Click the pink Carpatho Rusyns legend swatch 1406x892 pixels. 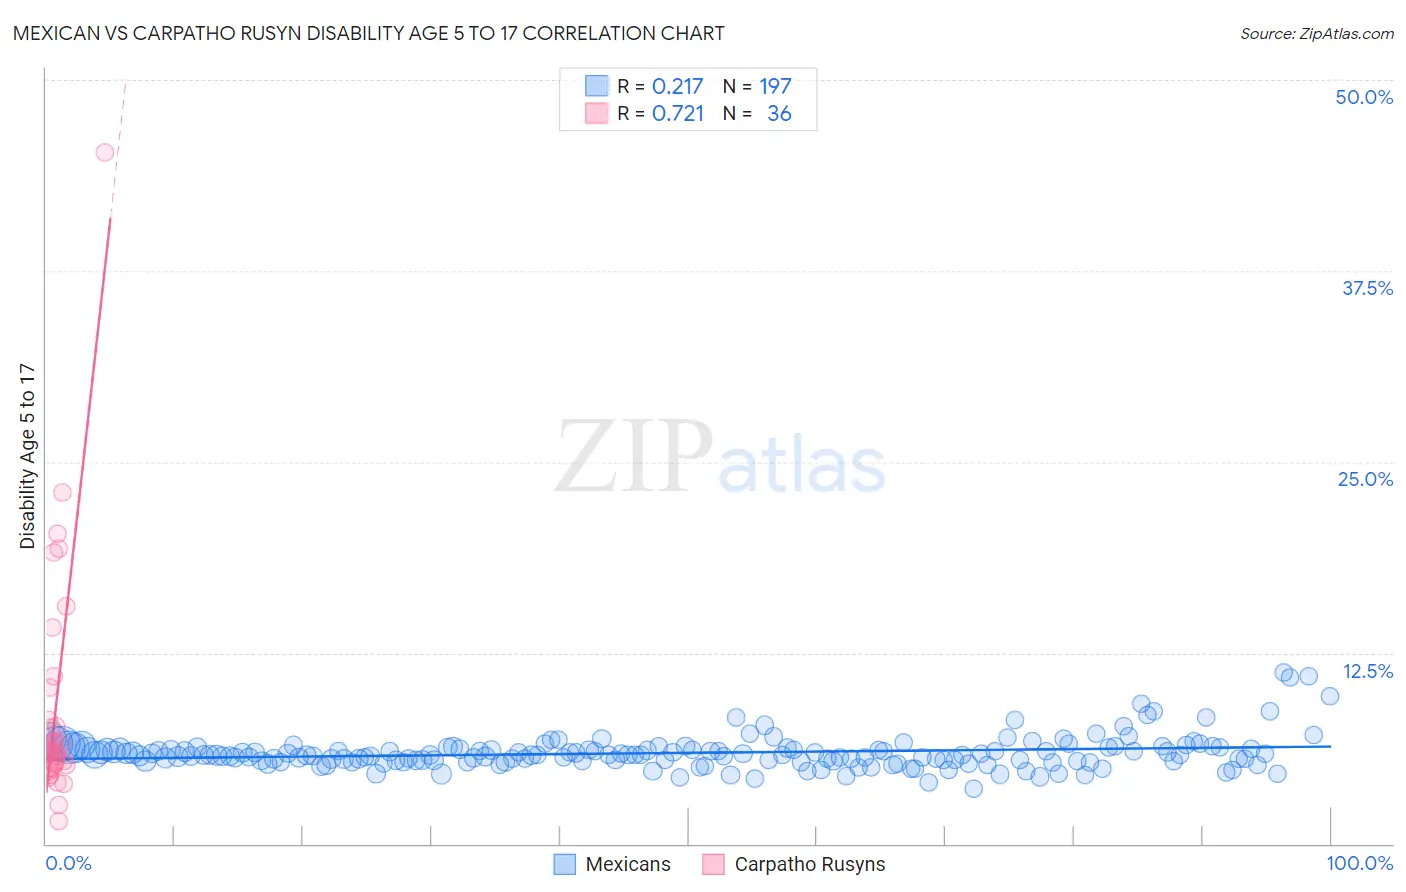(x=713, y=864)
